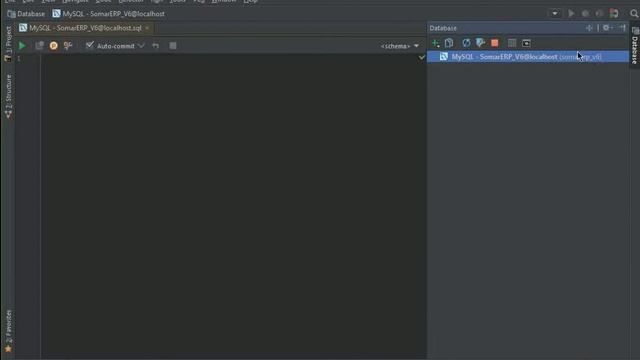The height and width of the screenshot is (360, 640).
Task: Open the Favorites tool window tab
Action: (x=8, y=331)
